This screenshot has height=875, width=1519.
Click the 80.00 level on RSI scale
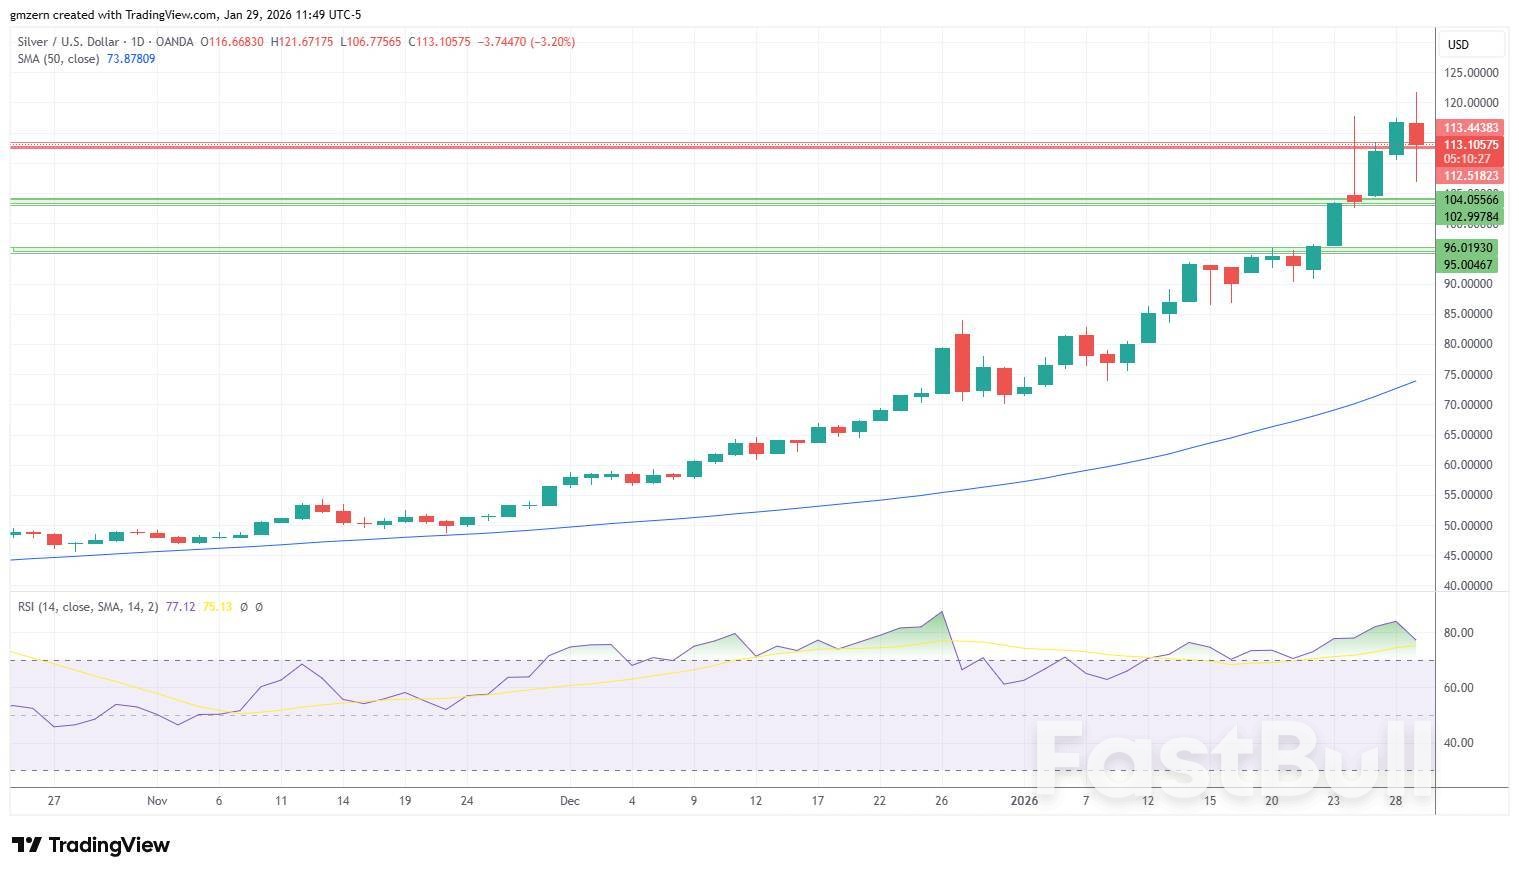tap(1458, 633)
